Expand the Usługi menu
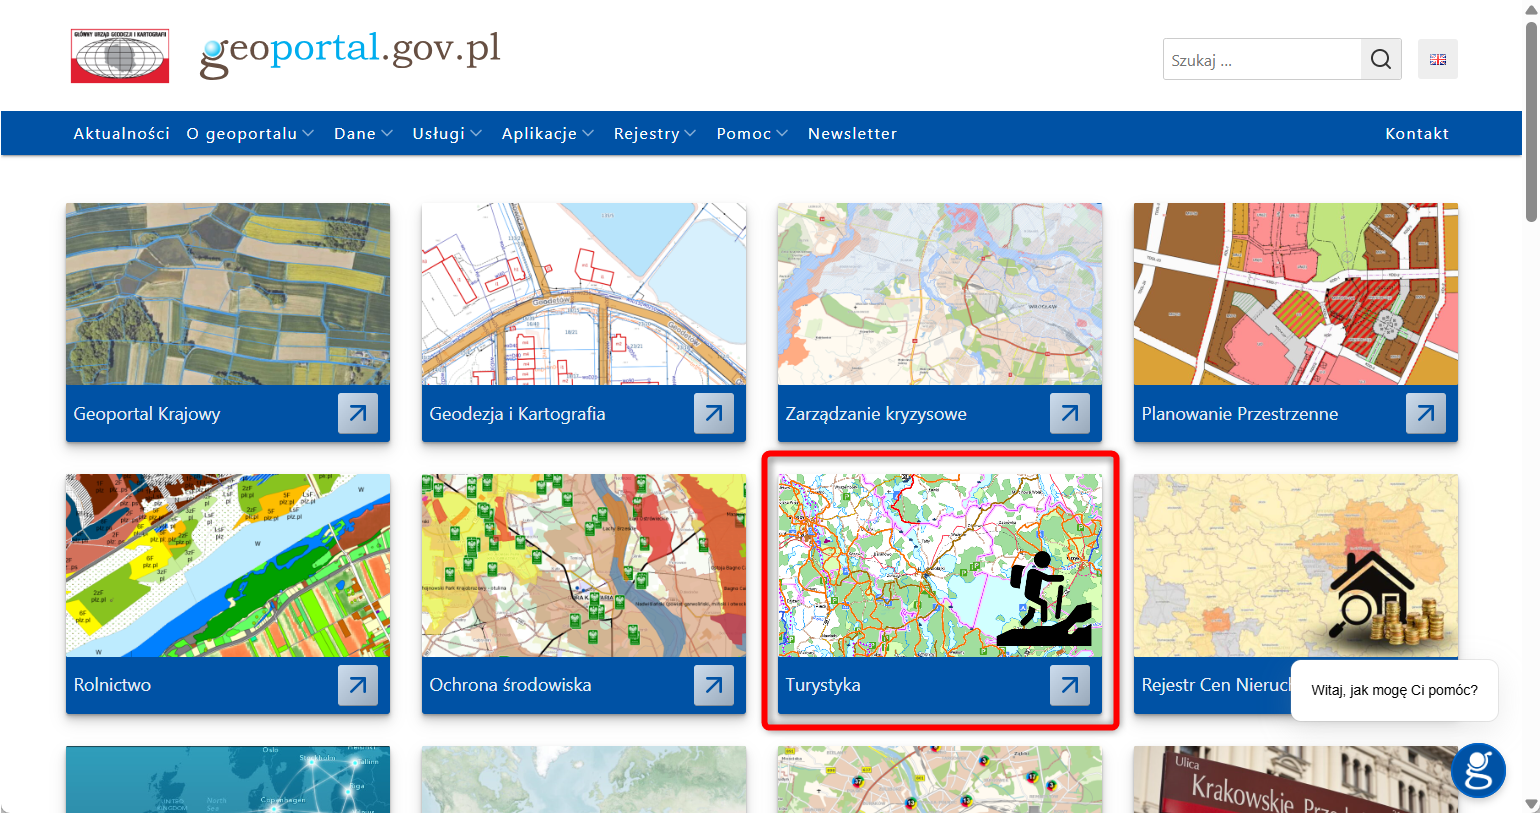Screen dimensions: 1540x813 pyautogui.click(x=440, y=133)
